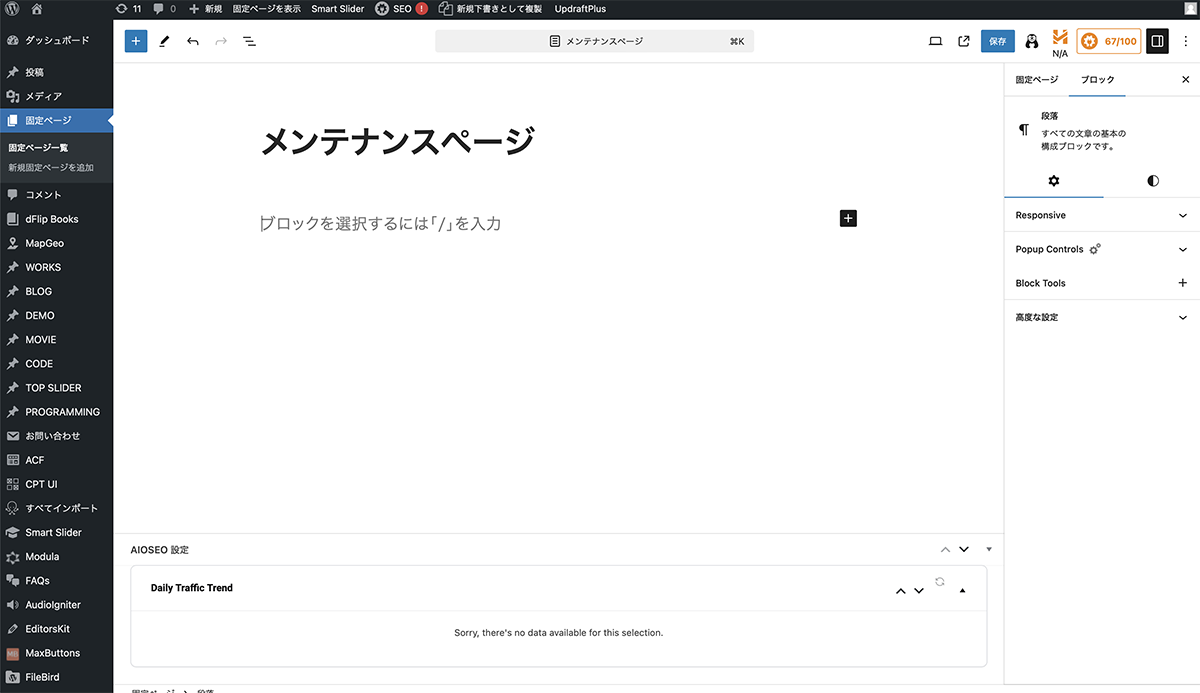Expand the Responsive section

coord(1101,215)
